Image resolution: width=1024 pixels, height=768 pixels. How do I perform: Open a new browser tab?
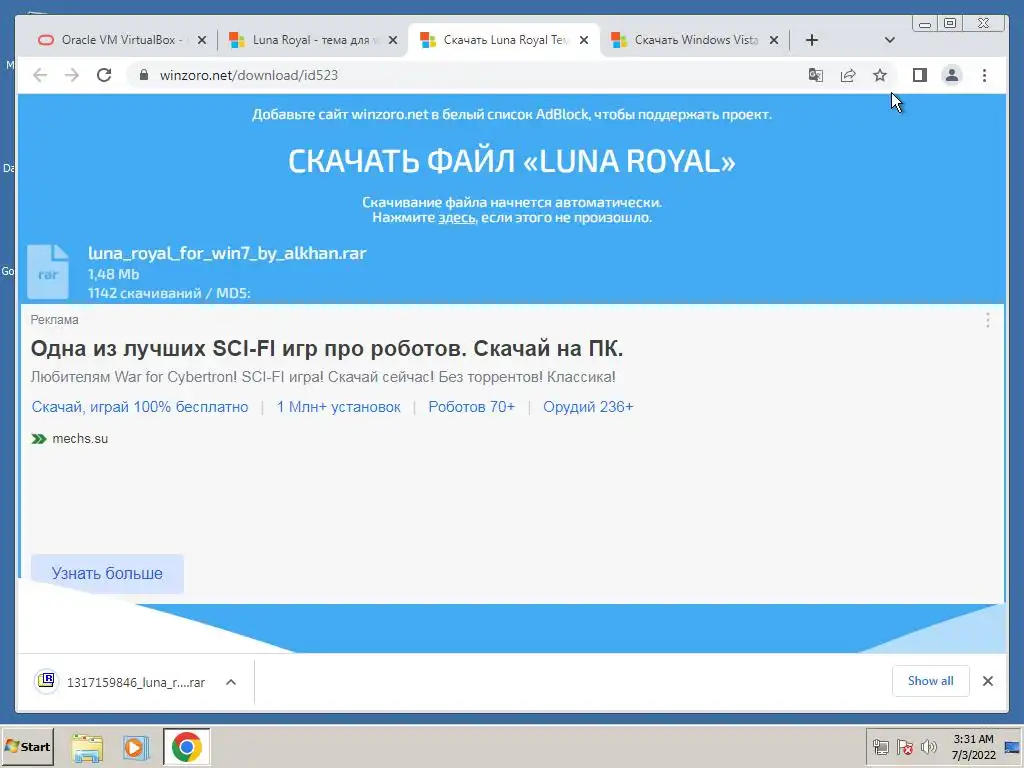[812, 40]
